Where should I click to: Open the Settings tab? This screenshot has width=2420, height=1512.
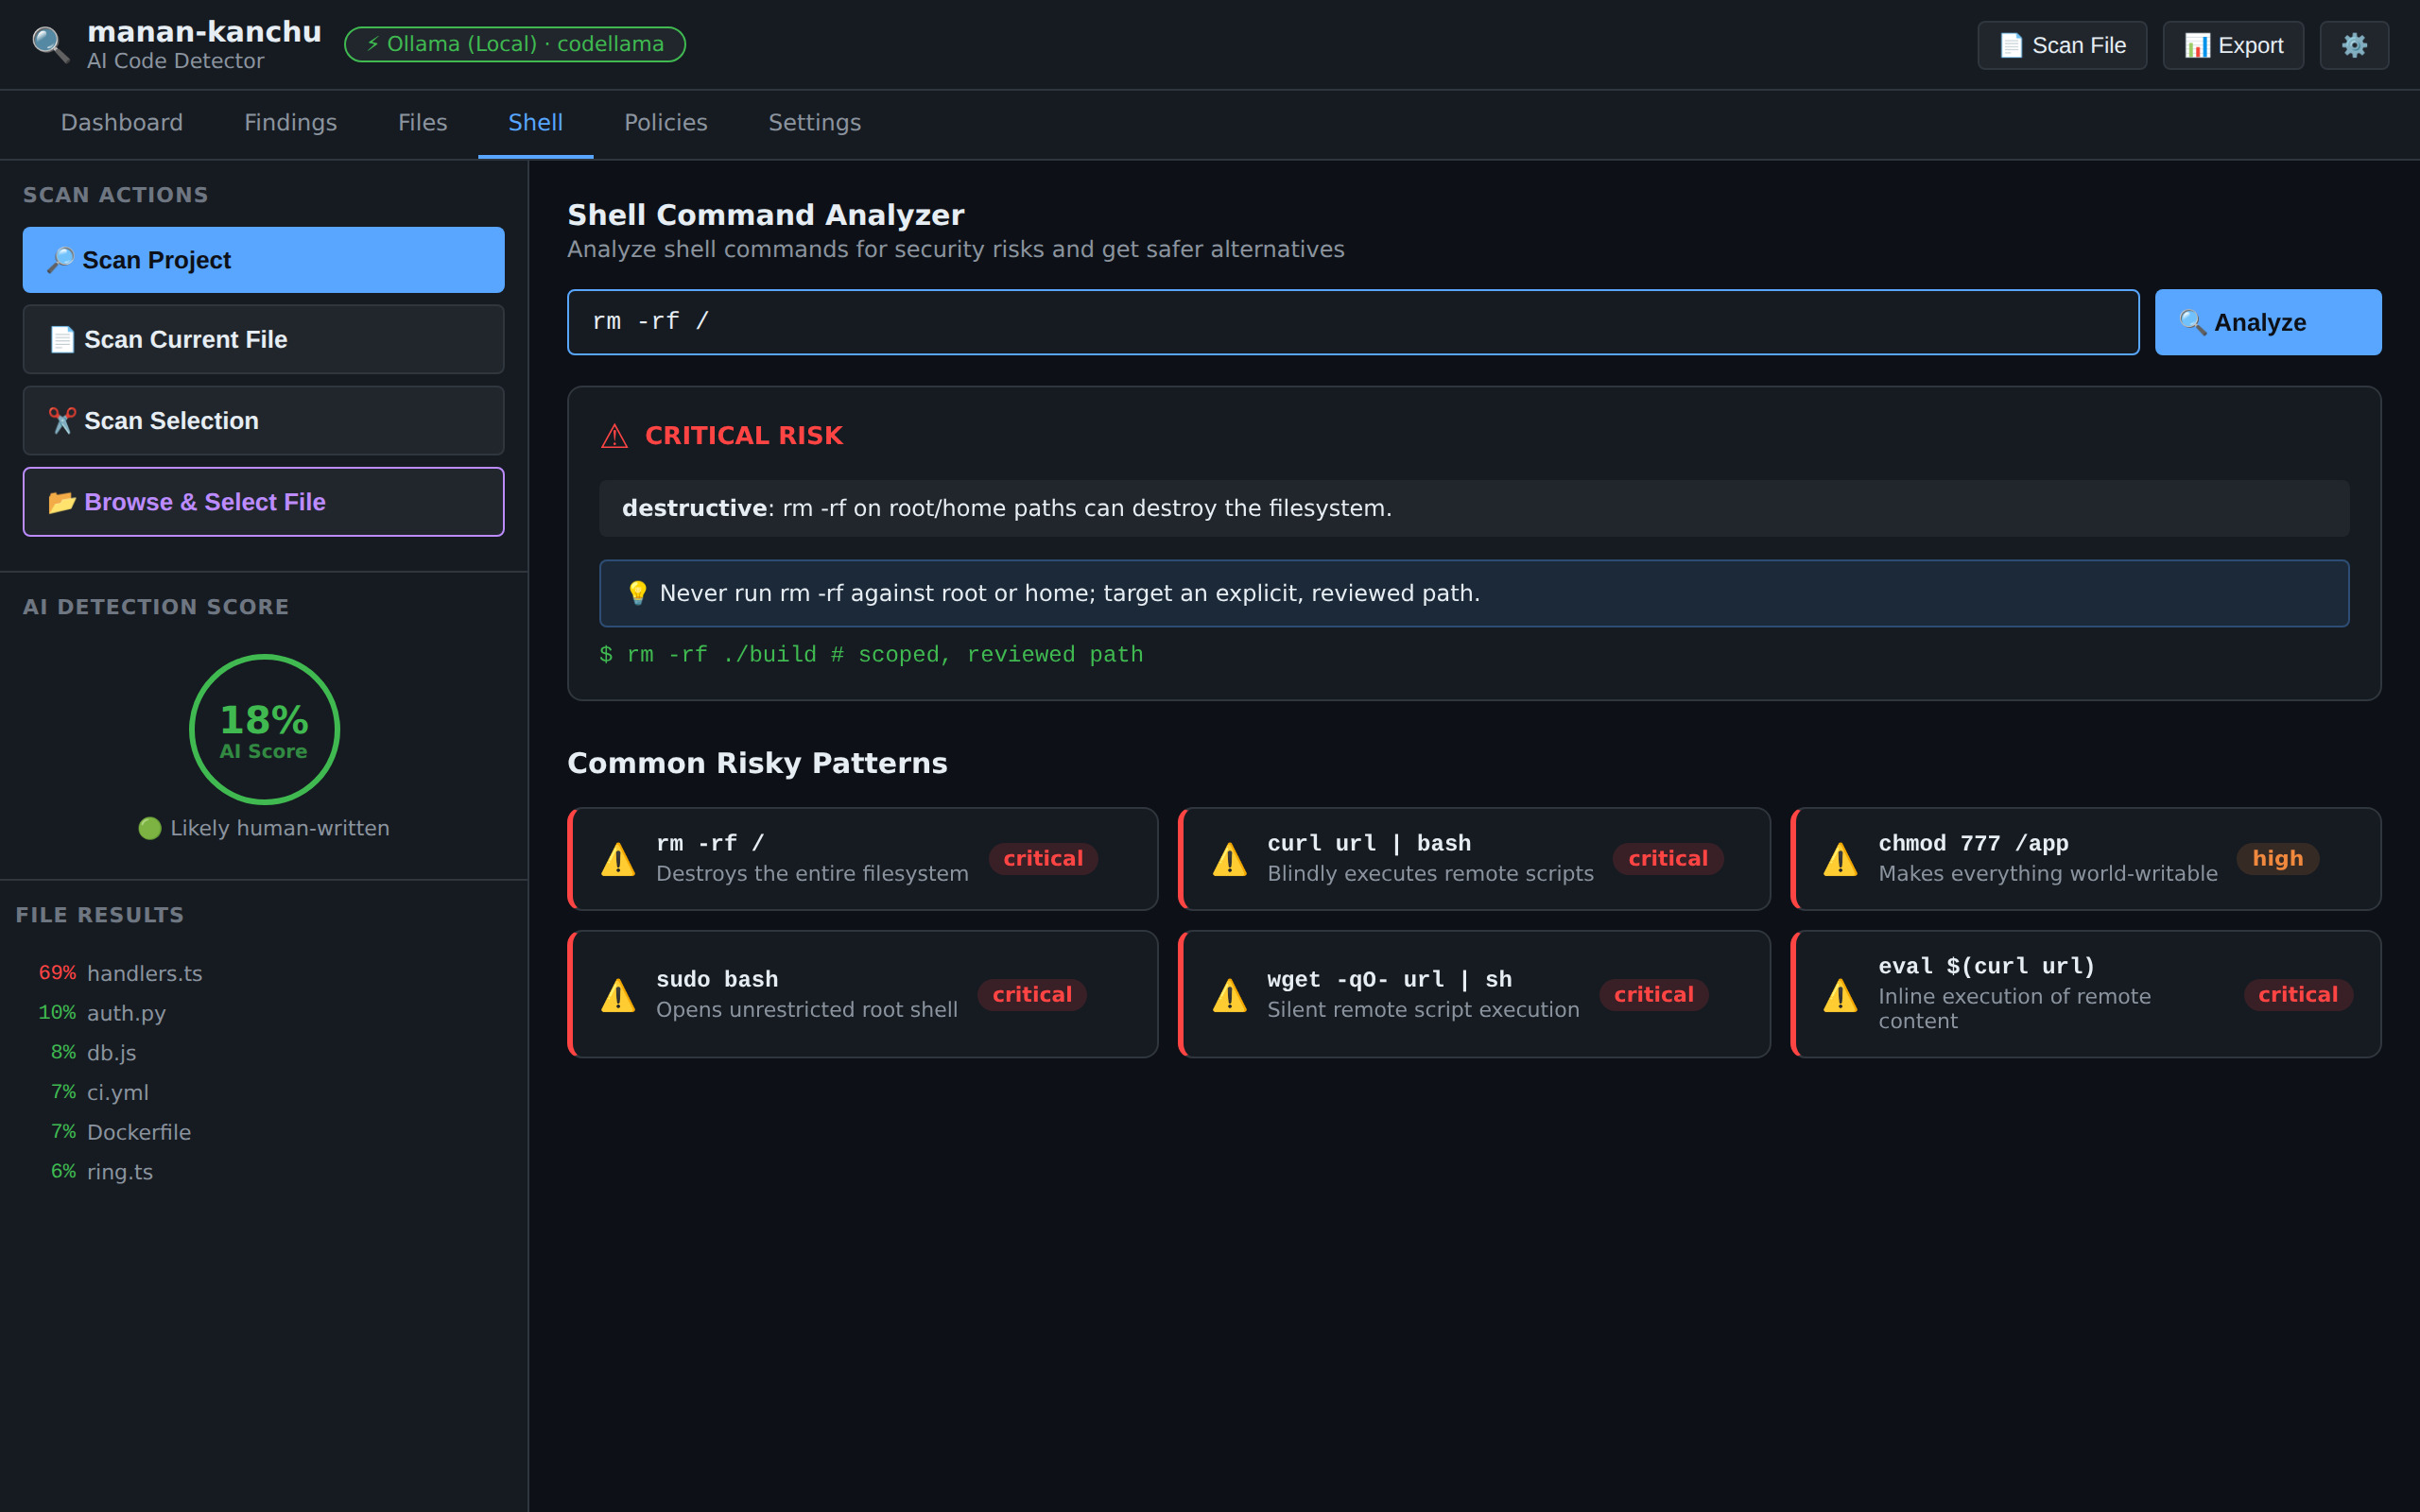pos(814,123)
